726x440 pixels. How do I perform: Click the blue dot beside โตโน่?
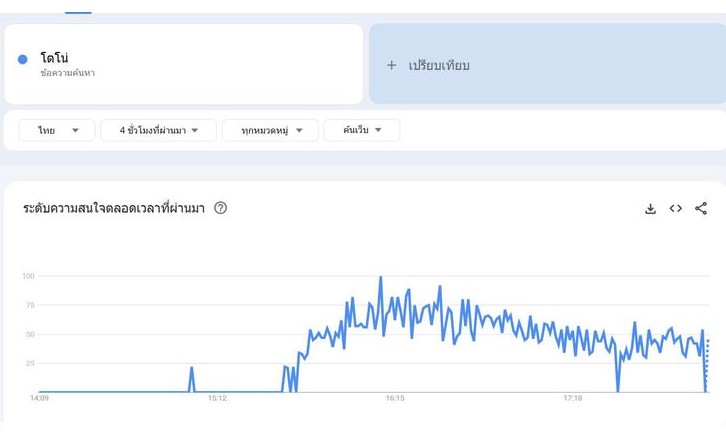[22, 59]
